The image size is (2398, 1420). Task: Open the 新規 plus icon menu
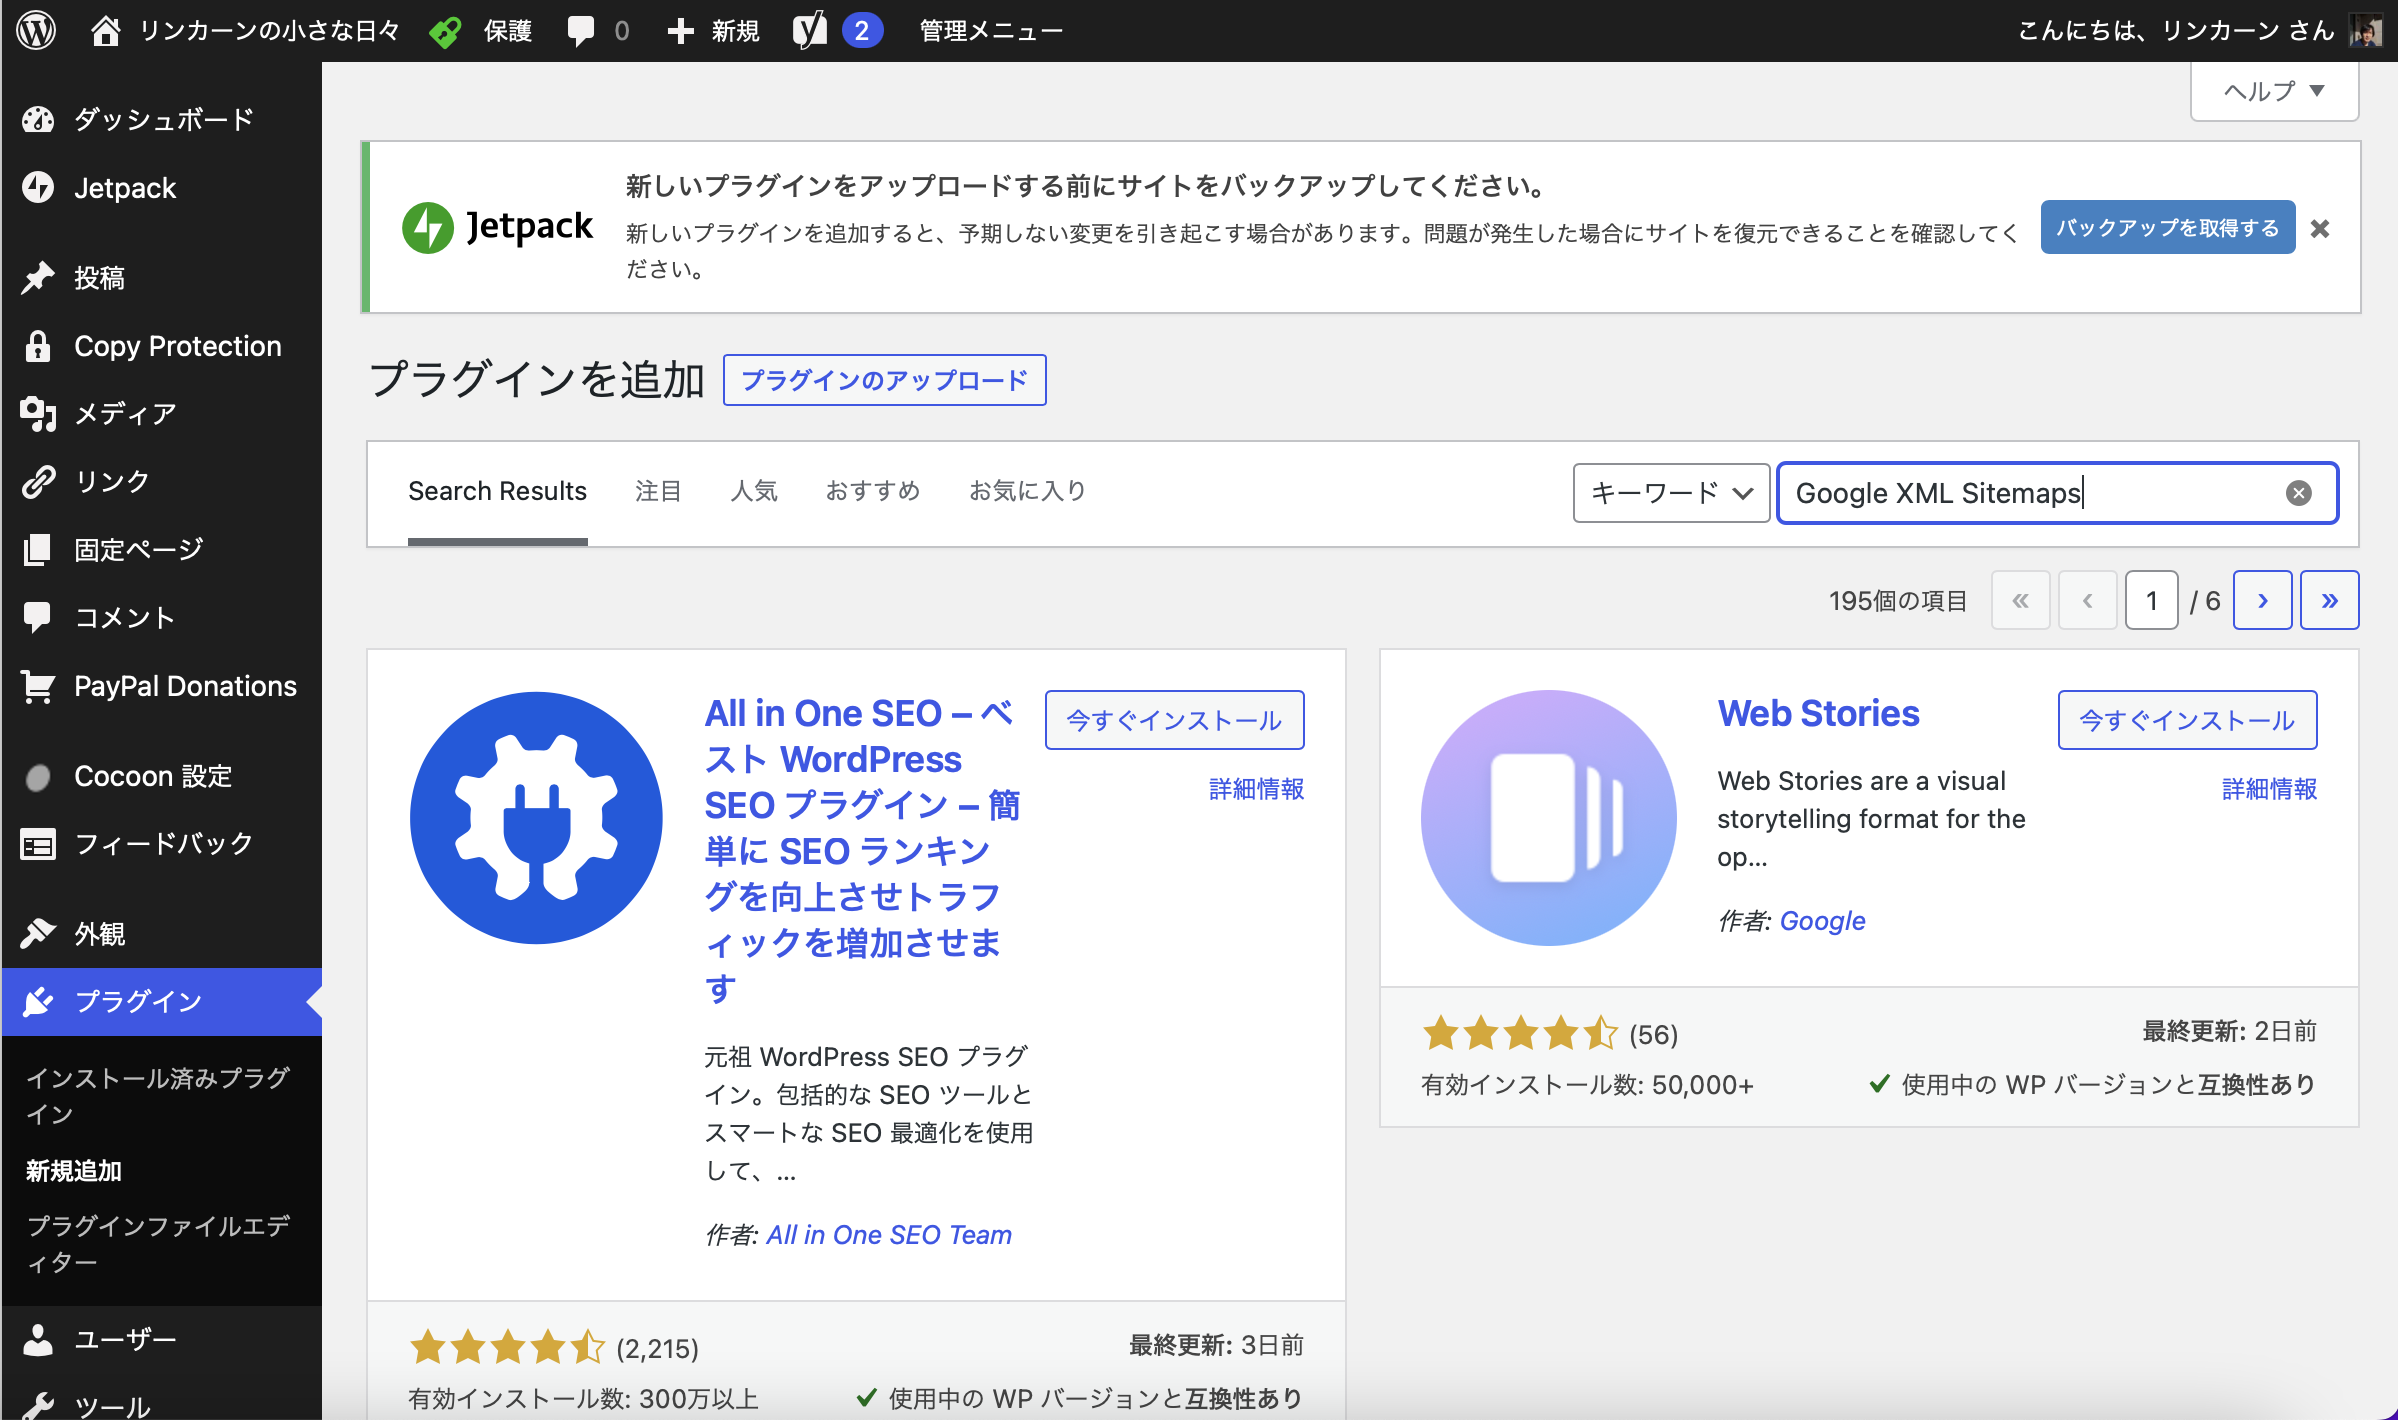pos(680,31)
